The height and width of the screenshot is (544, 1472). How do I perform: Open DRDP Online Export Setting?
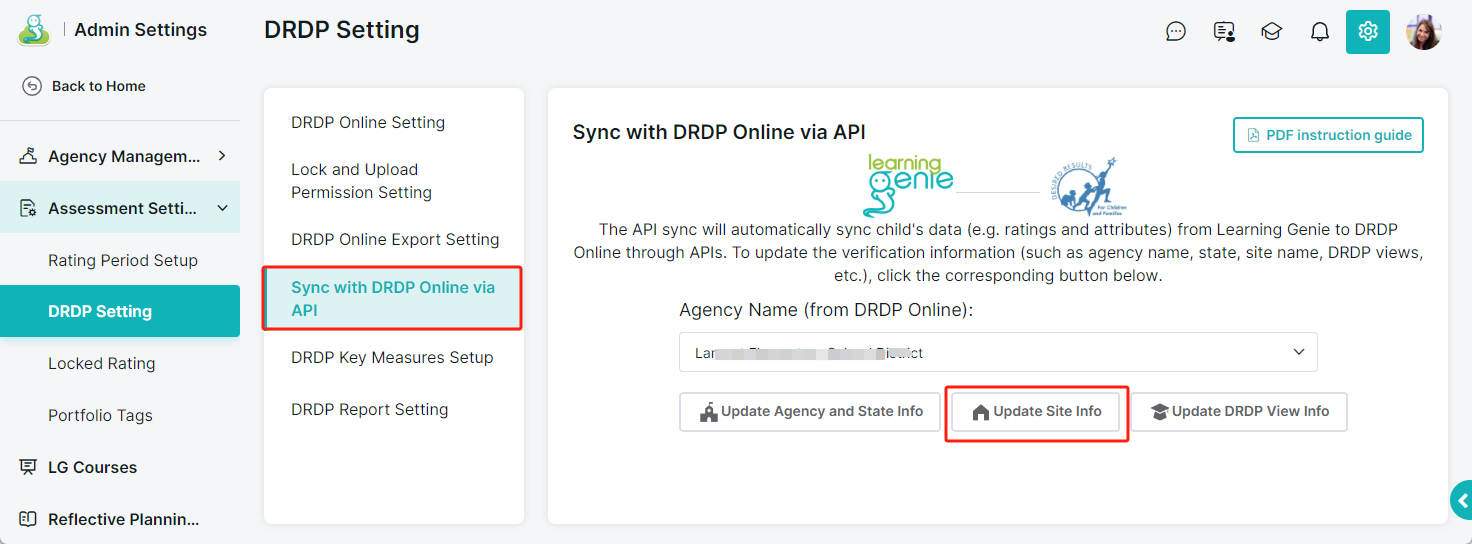[x=395, y=239]
